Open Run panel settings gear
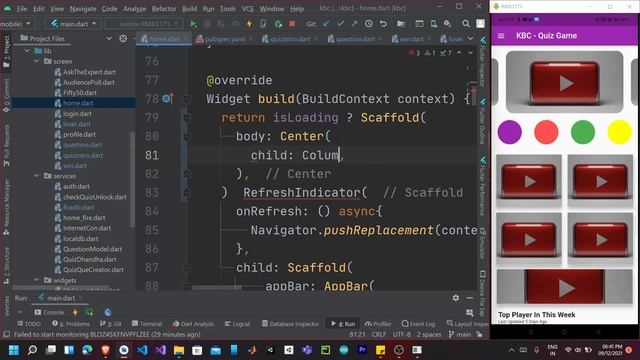 click(456, 298)
